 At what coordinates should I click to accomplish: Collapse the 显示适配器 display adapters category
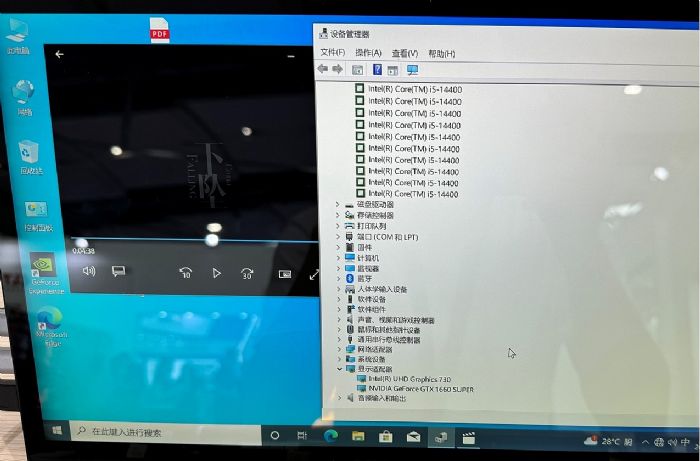338,369
